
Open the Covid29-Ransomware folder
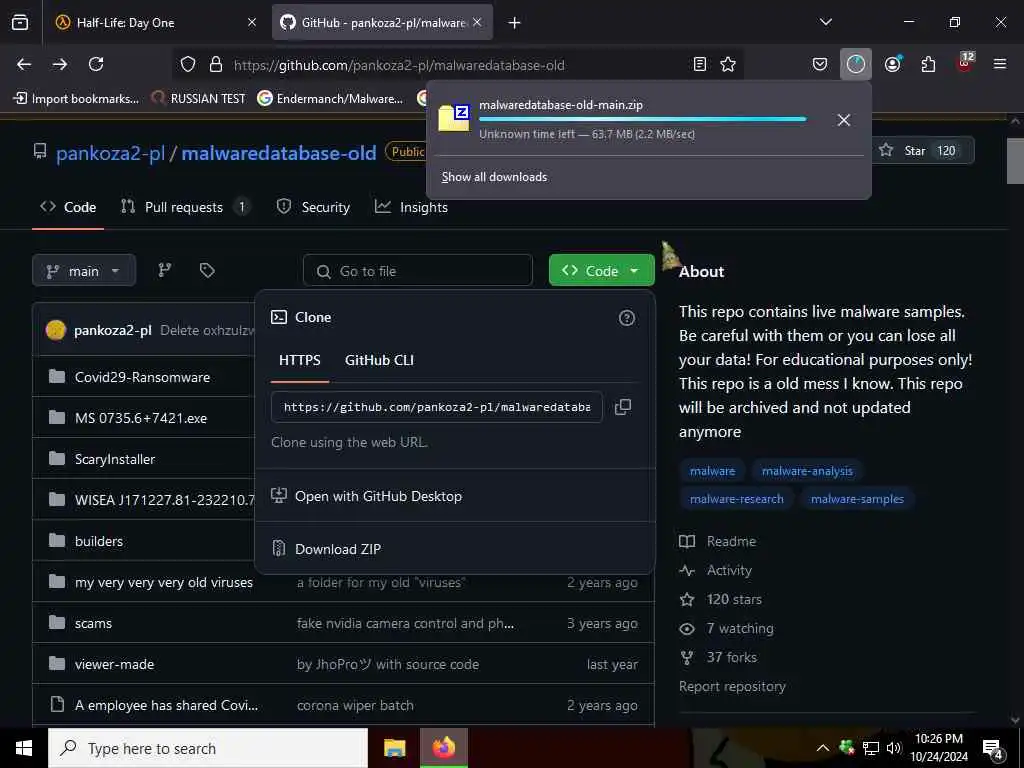click(142, 377)
